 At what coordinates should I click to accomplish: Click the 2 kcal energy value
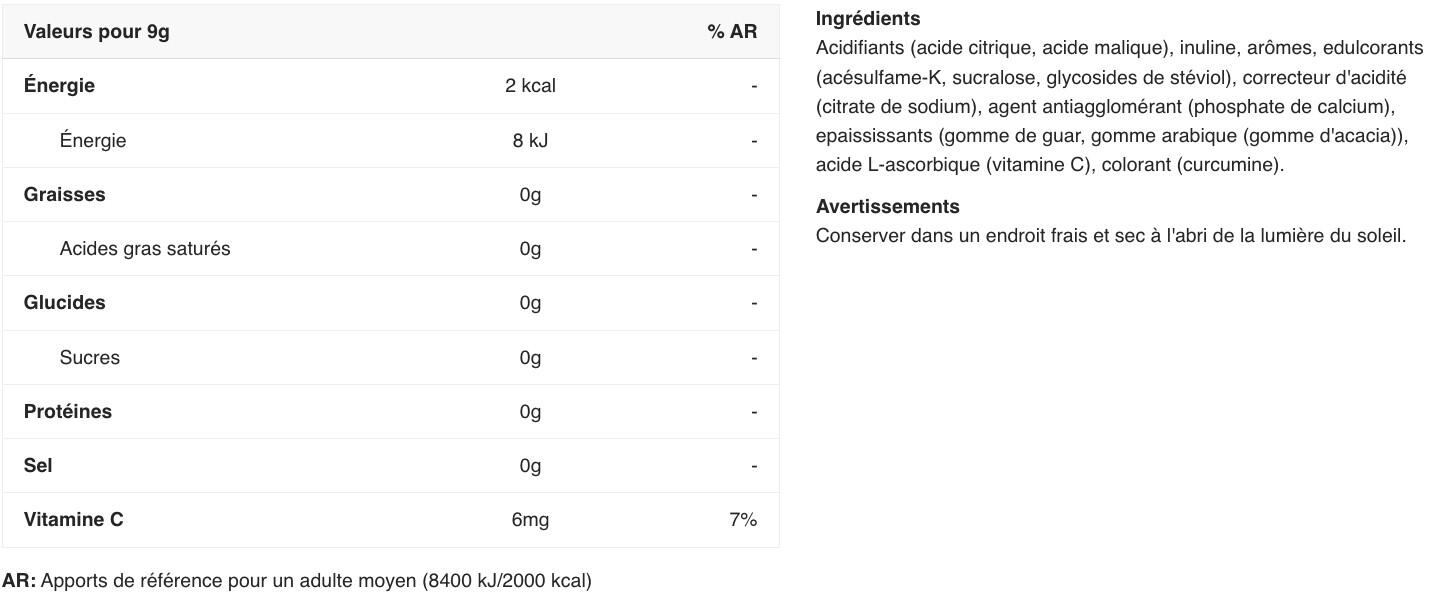(x=530, y=86)
